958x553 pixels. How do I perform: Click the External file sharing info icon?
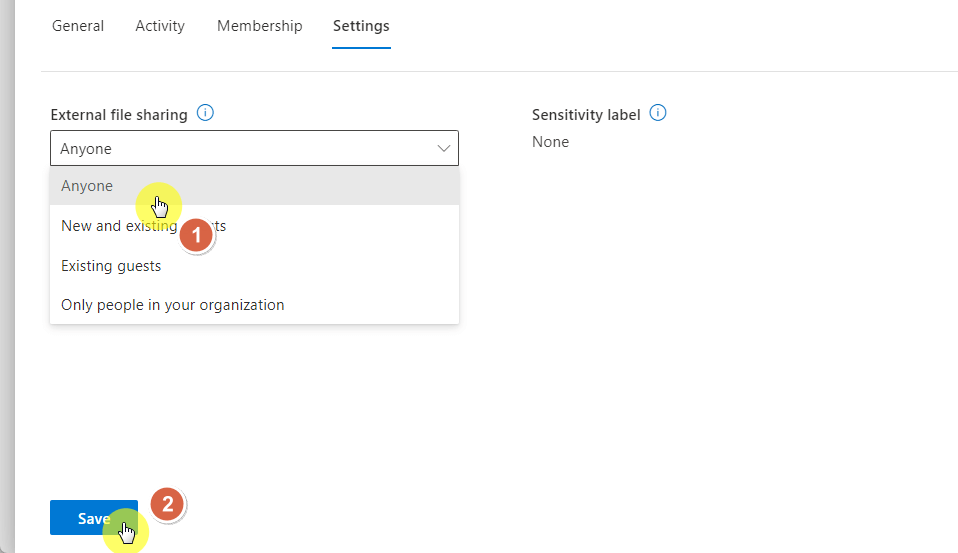click(x=205, y=113)
